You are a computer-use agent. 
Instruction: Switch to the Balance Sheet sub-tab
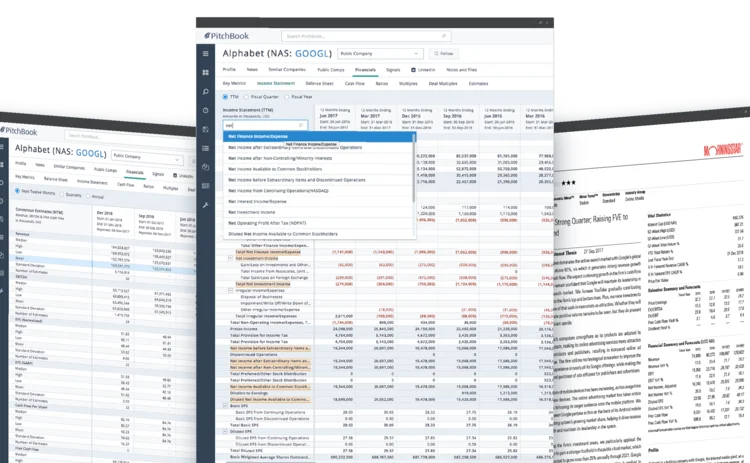tap(319, 83)
